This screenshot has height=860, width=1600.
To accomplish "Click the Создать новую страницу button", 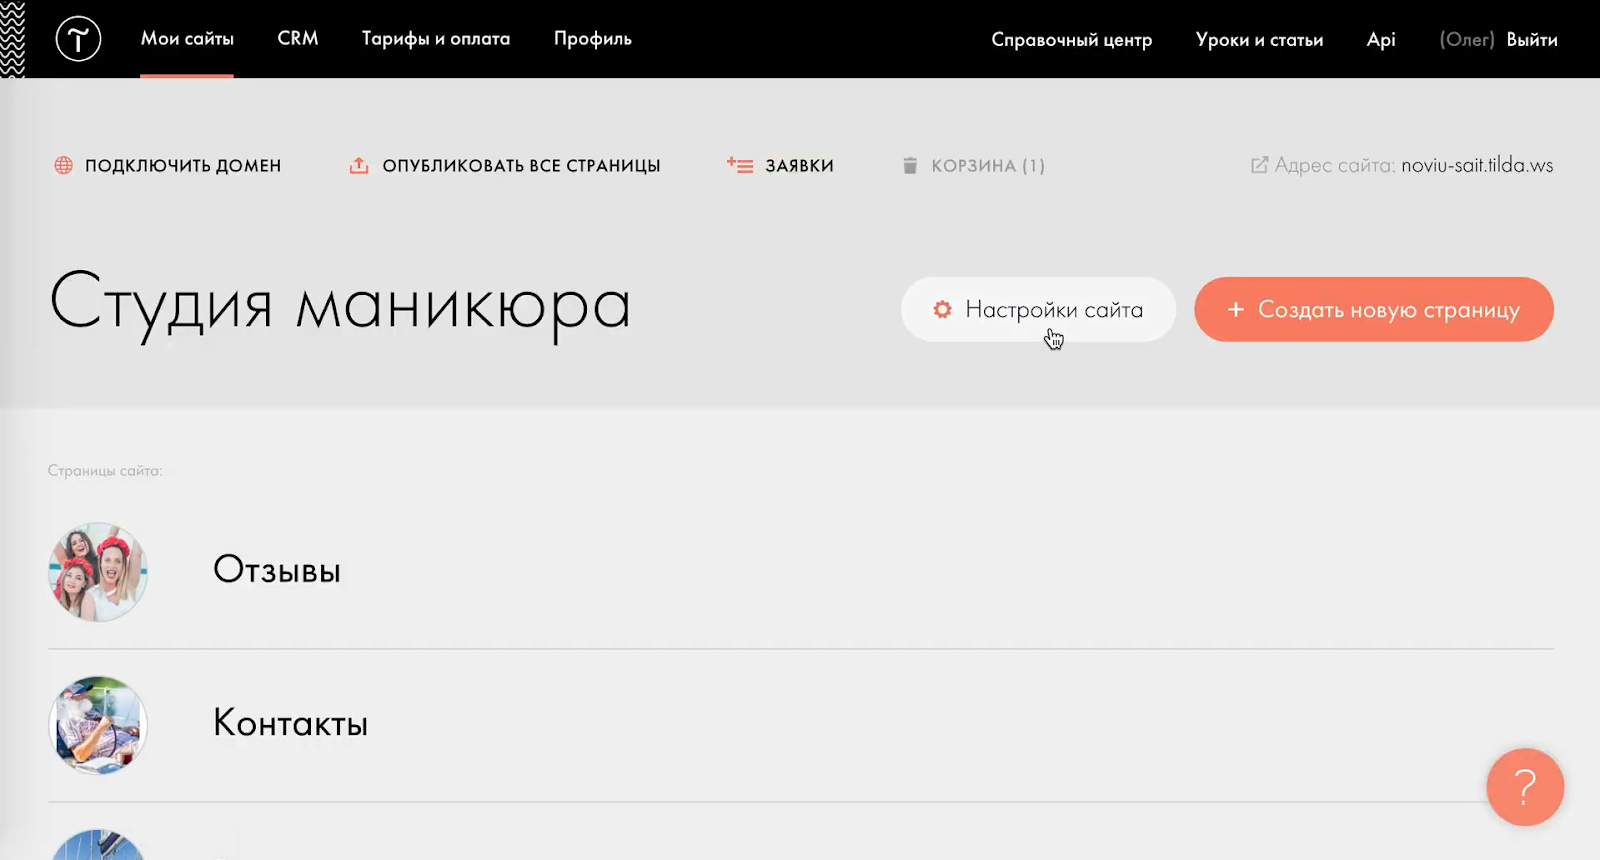I will click(1374, 310).
